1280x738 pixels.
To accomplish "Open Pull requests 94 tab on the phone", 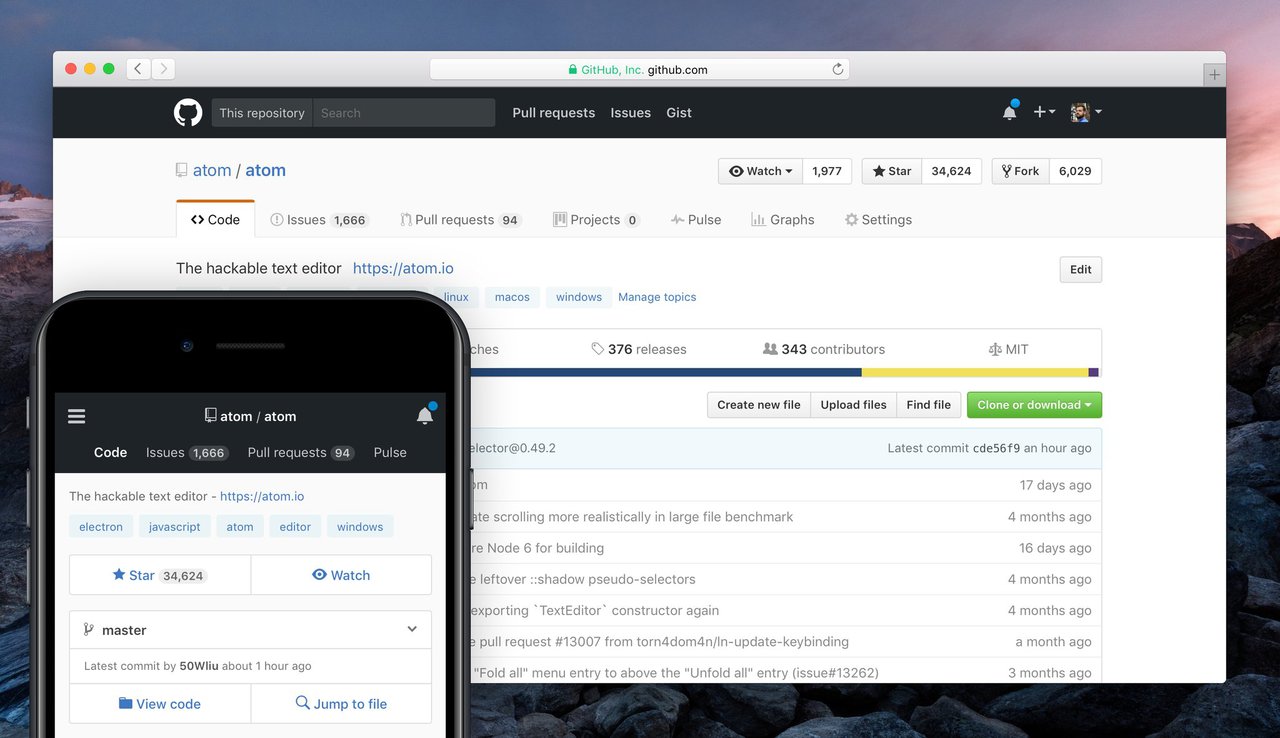I will (301, 453).
